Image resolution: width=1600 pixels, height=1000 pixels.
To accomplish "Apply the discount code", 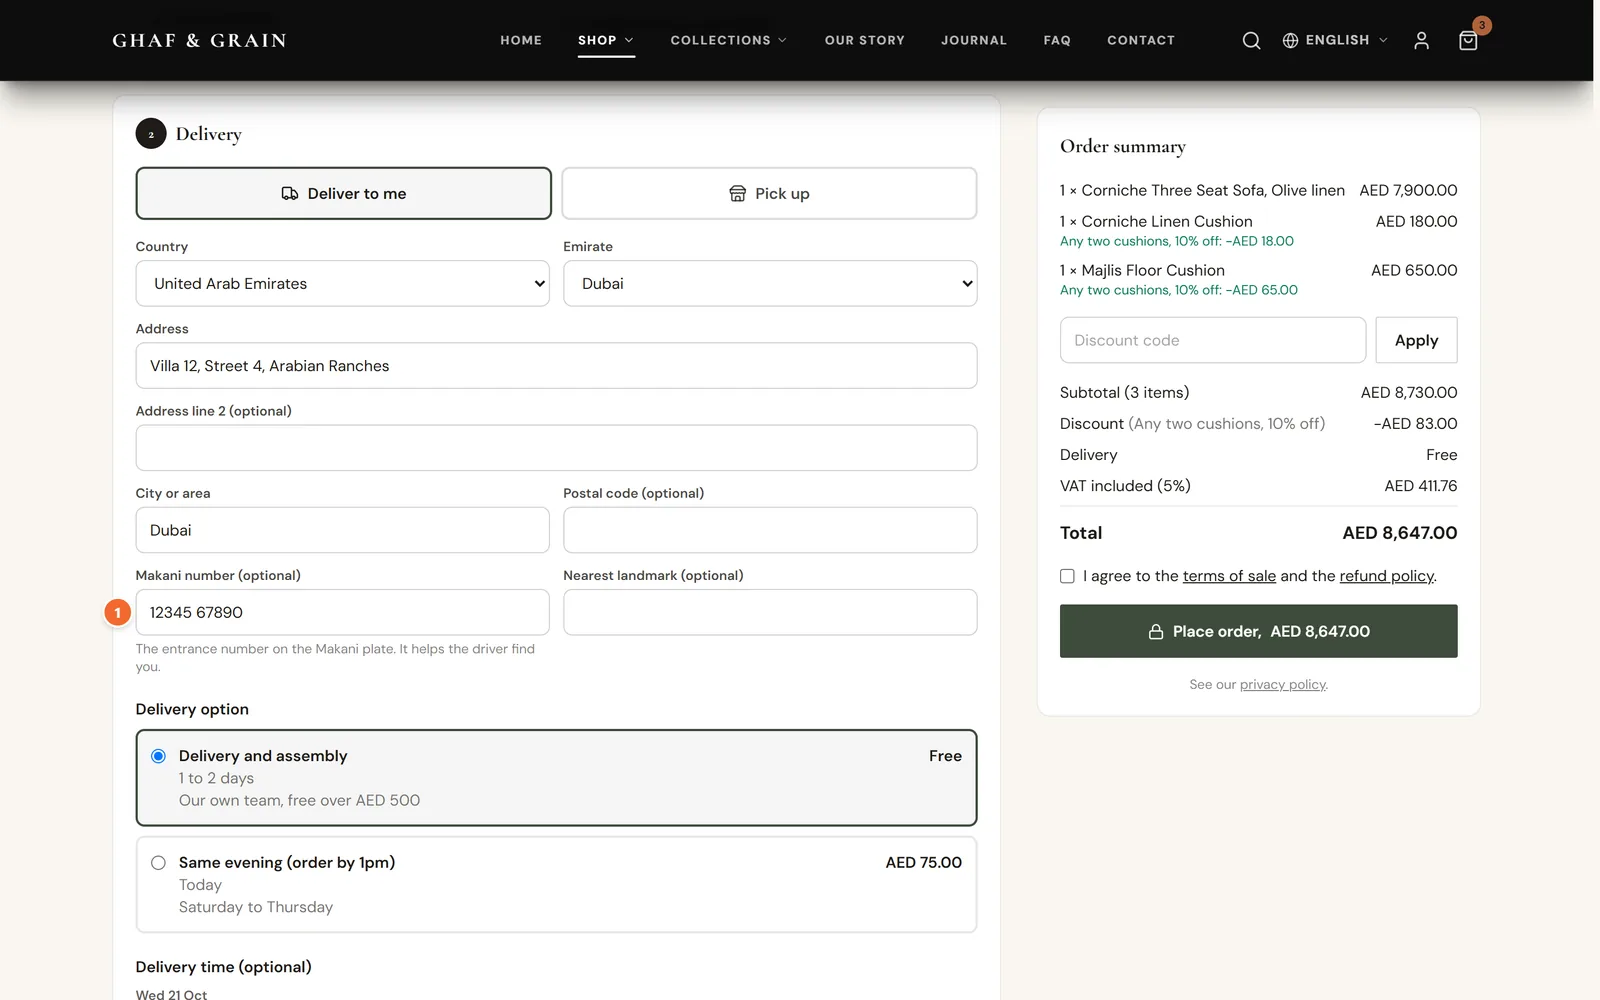I will pyautogui.click(x=1416, y=340).
